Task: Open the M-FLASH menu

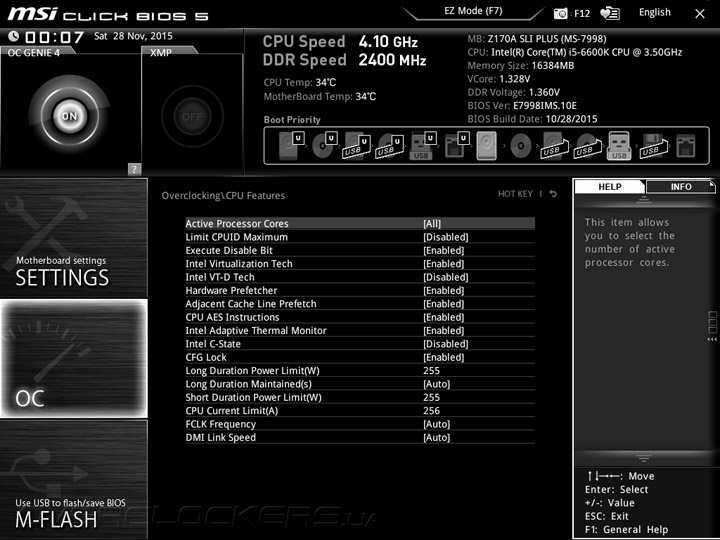Action: tap(73, 479)
